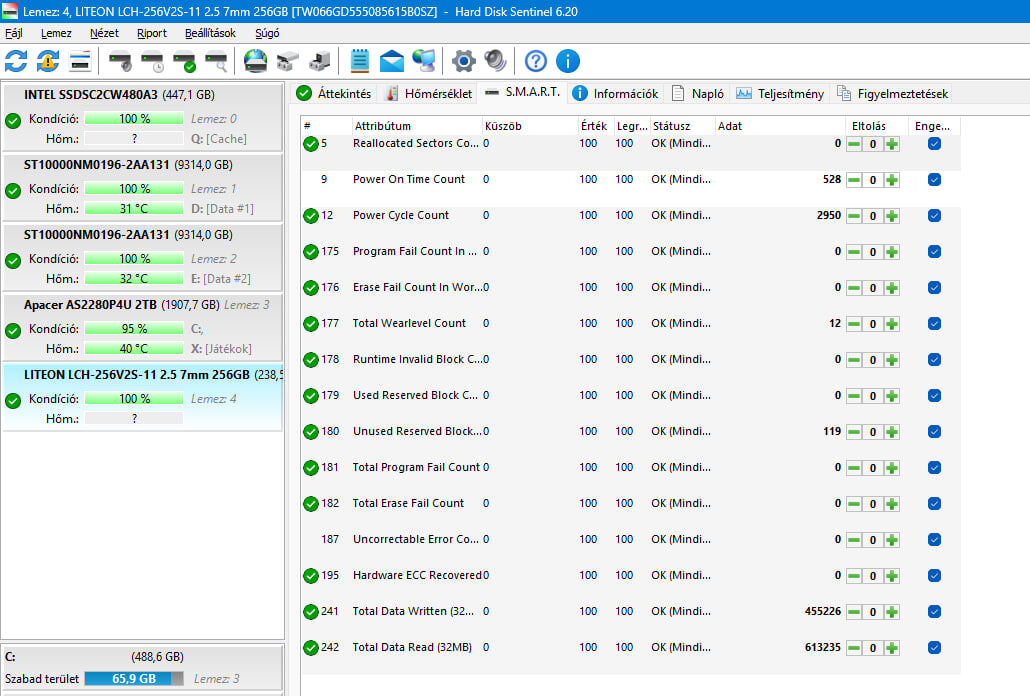Click the refresh disks icon in toolbar
The image size is (1030, 696).
(16, 62)
